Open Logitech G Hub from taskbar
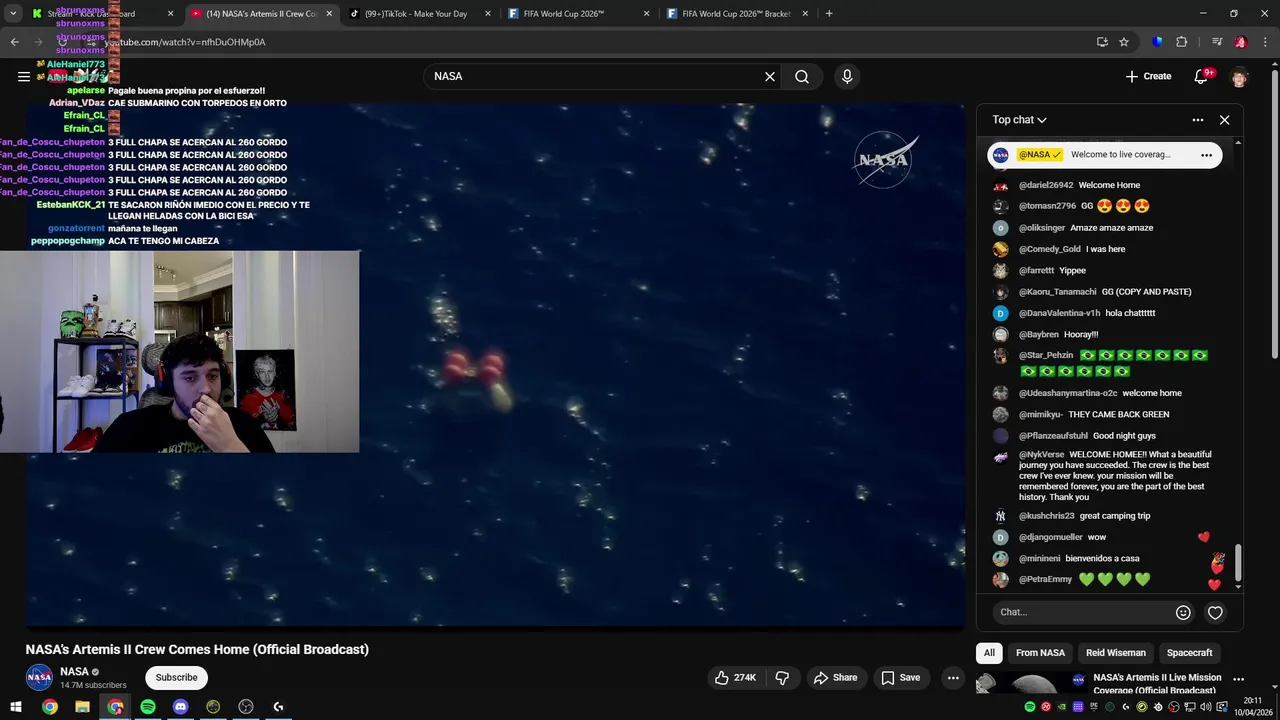The image size is (1280, 720). click(278, 707)
